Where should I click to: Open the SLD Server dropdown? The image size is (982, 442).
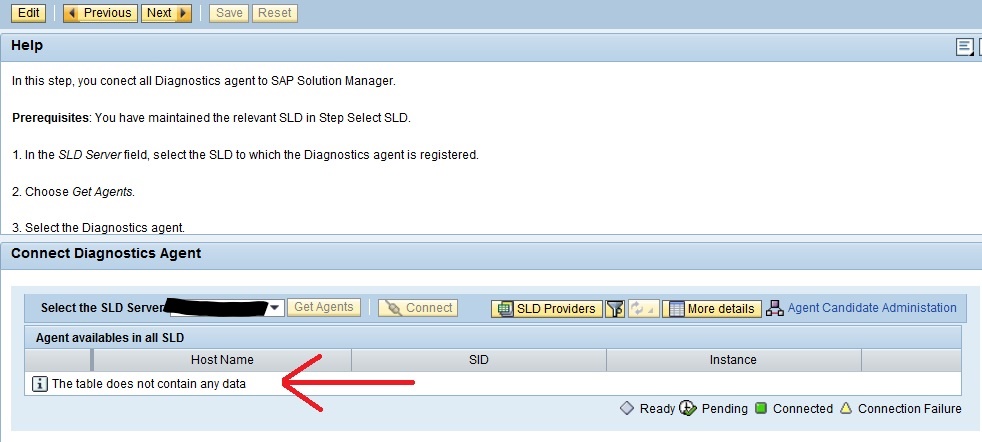pyautogui.click(x=274, y=308)
